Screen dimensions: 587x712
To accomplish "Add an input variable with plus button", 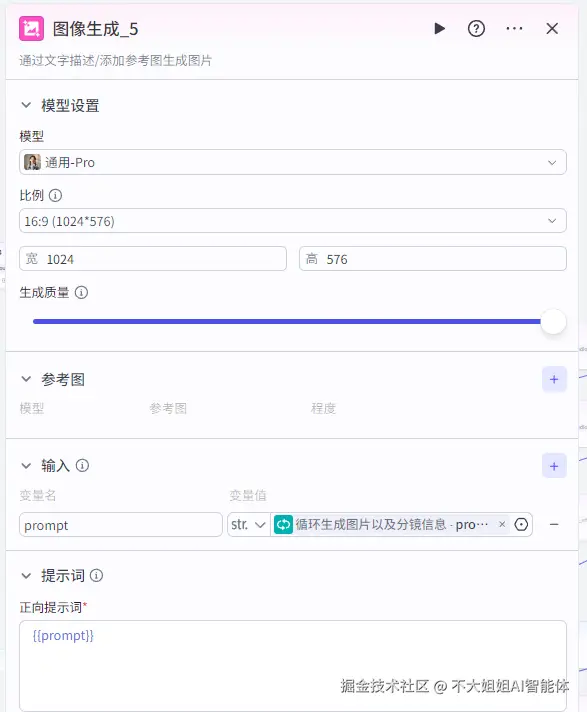I will [554, 466].
